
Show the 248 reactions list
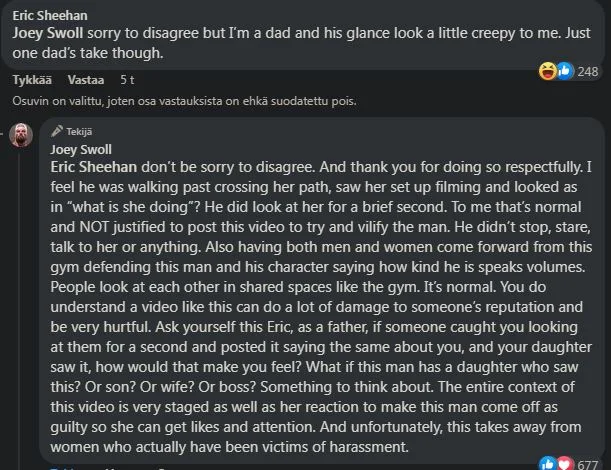point(587,71)
